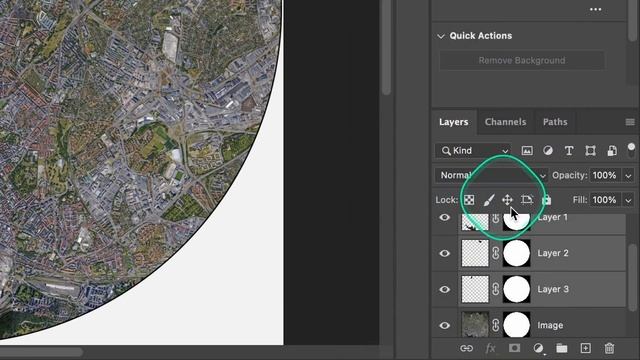The width and height of the screenshot is (640, 360).
Task: Lock transparent pixels icon
Action: tap(469, 200)
